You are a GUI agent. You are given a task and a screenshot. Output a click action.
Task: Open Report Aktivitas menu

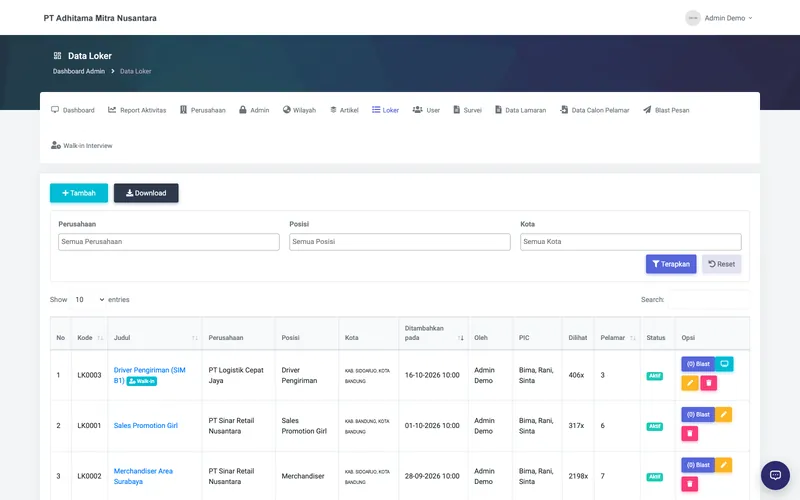(137, 110)
